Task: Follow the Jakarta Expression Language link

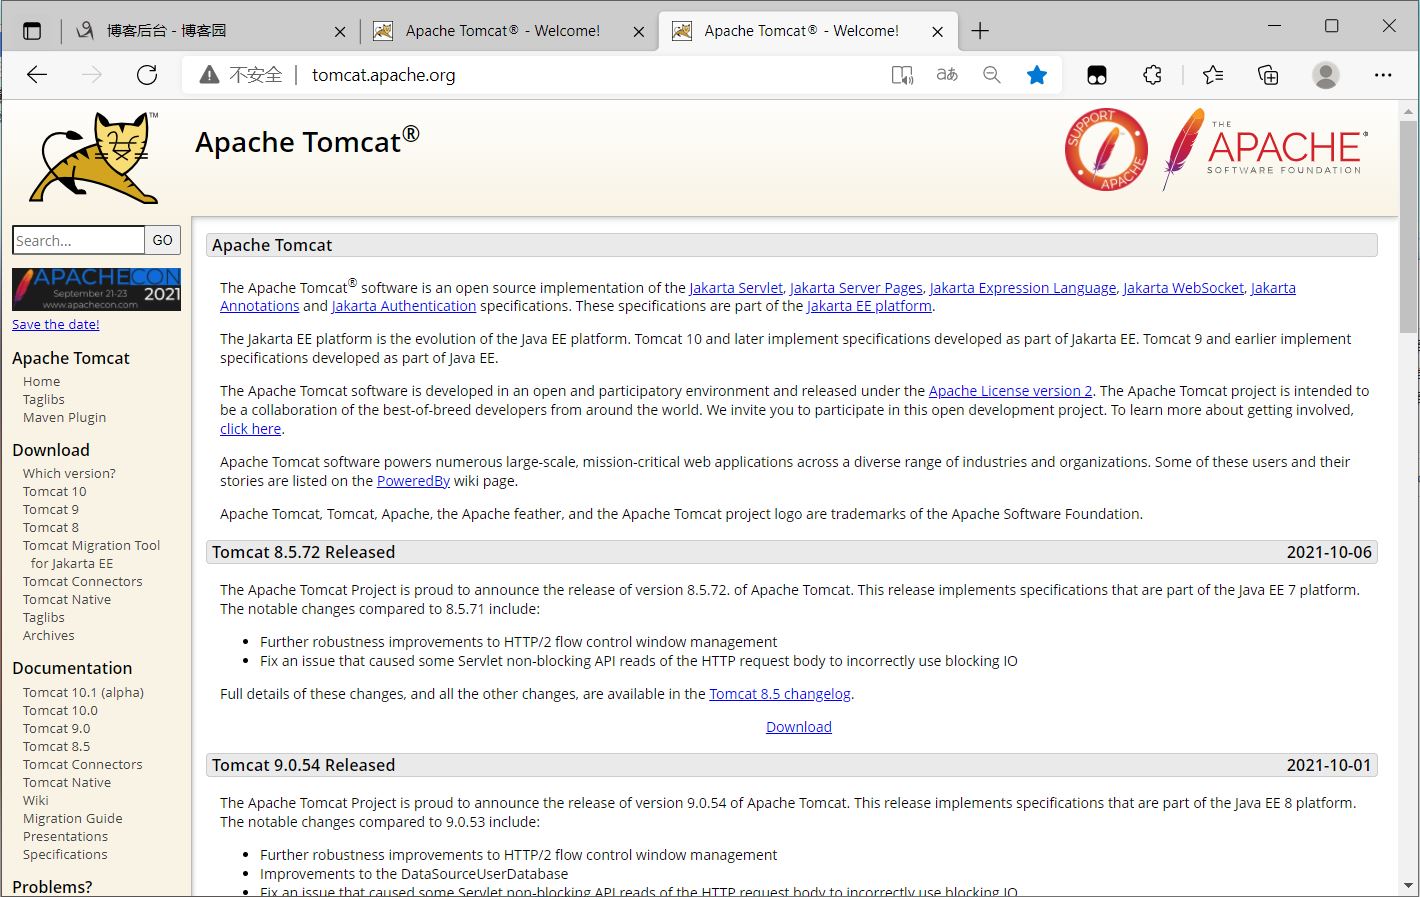Action: coord(1023,288)
